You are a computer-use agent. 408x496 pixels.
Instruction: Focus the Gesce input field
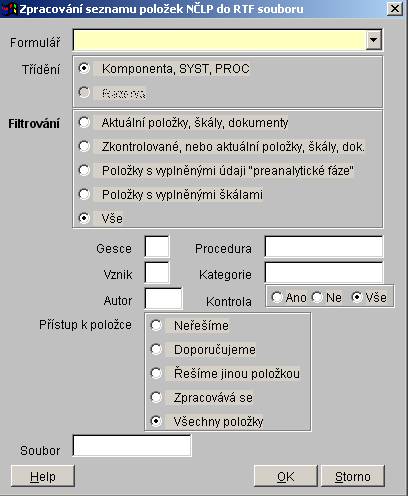(157, 247)
